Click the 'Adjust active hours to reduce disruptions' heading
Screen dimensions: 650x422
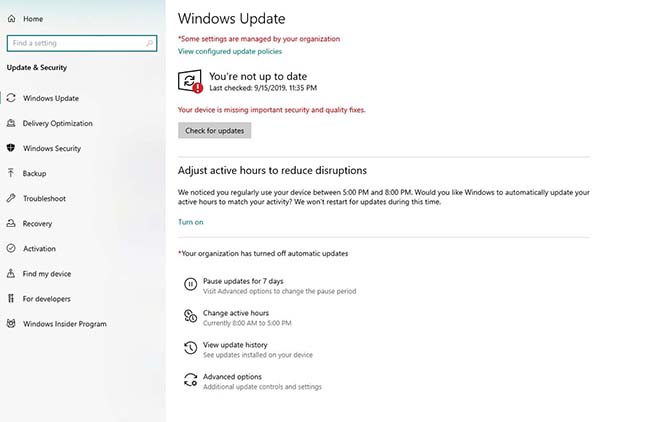[272, 170]
